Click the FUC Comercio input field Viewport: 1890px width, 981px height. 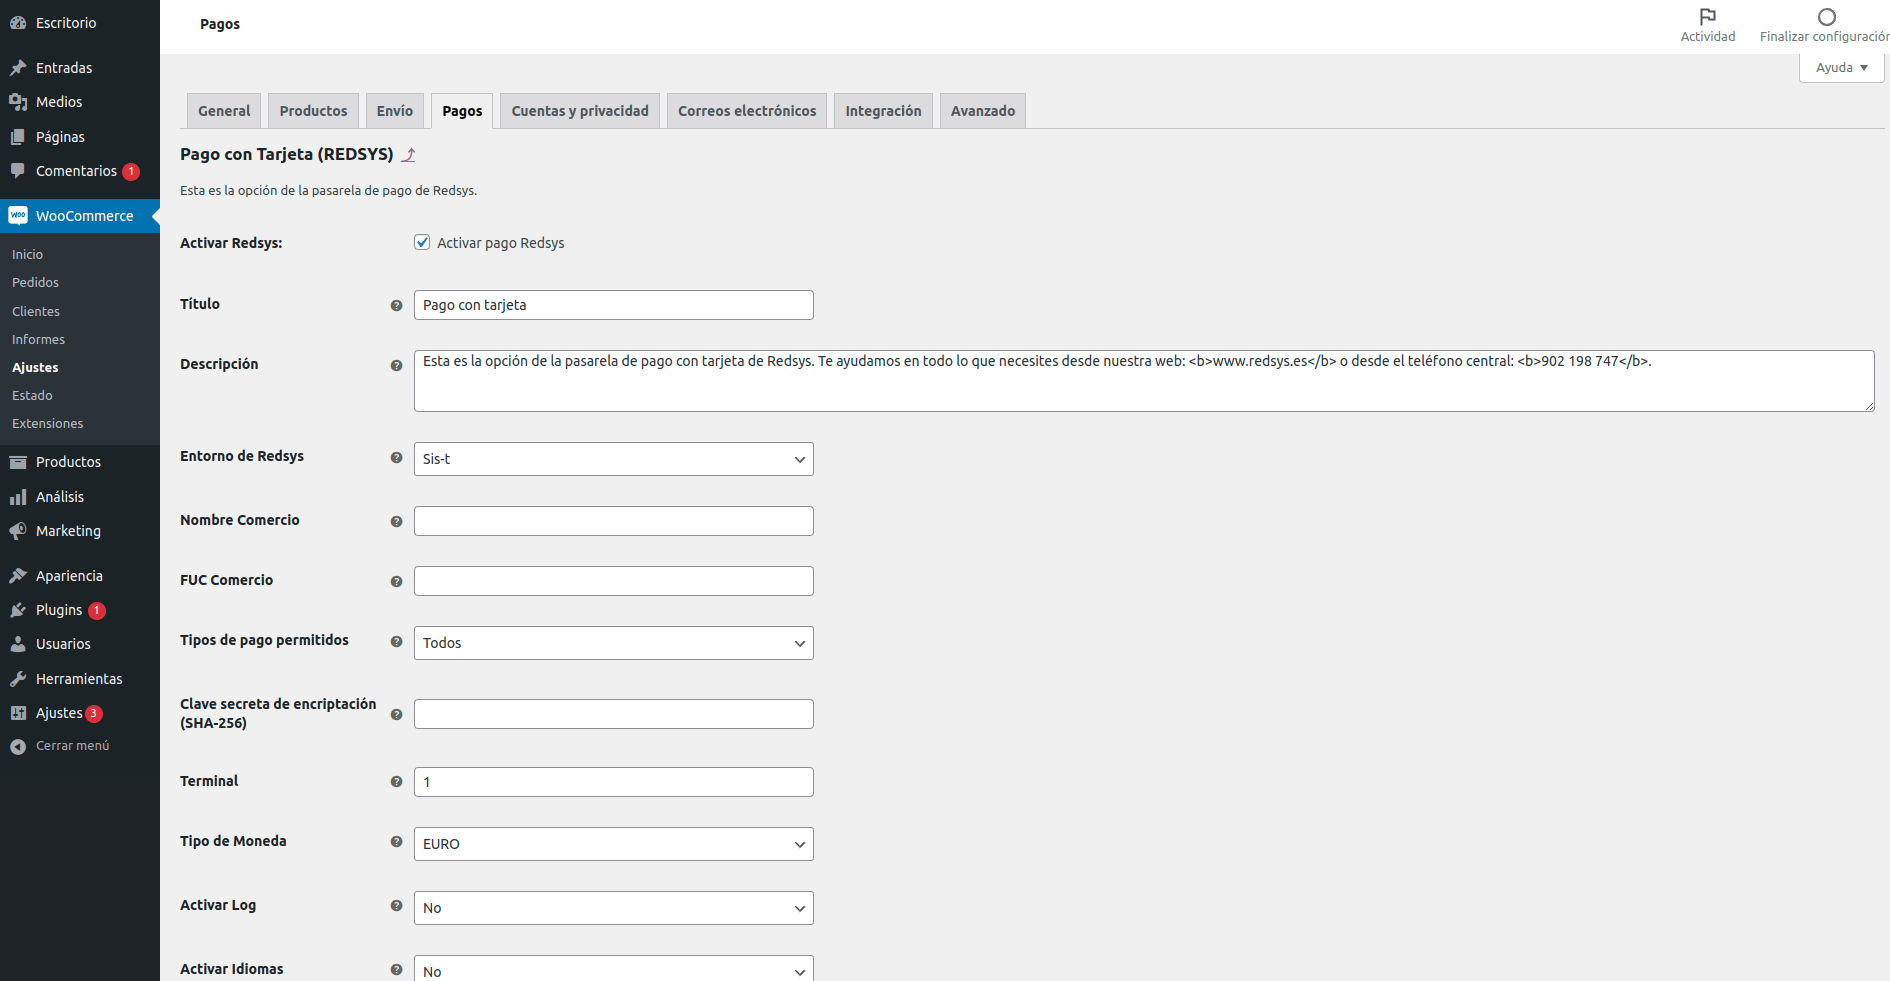coord(614,581)
